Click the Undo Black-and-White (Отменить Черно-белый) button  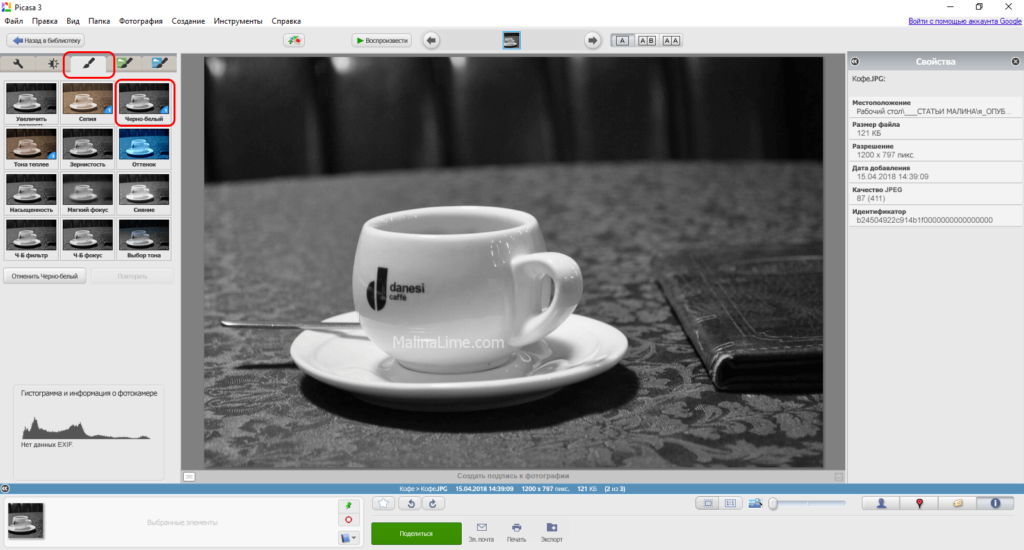tap(45, 275)
